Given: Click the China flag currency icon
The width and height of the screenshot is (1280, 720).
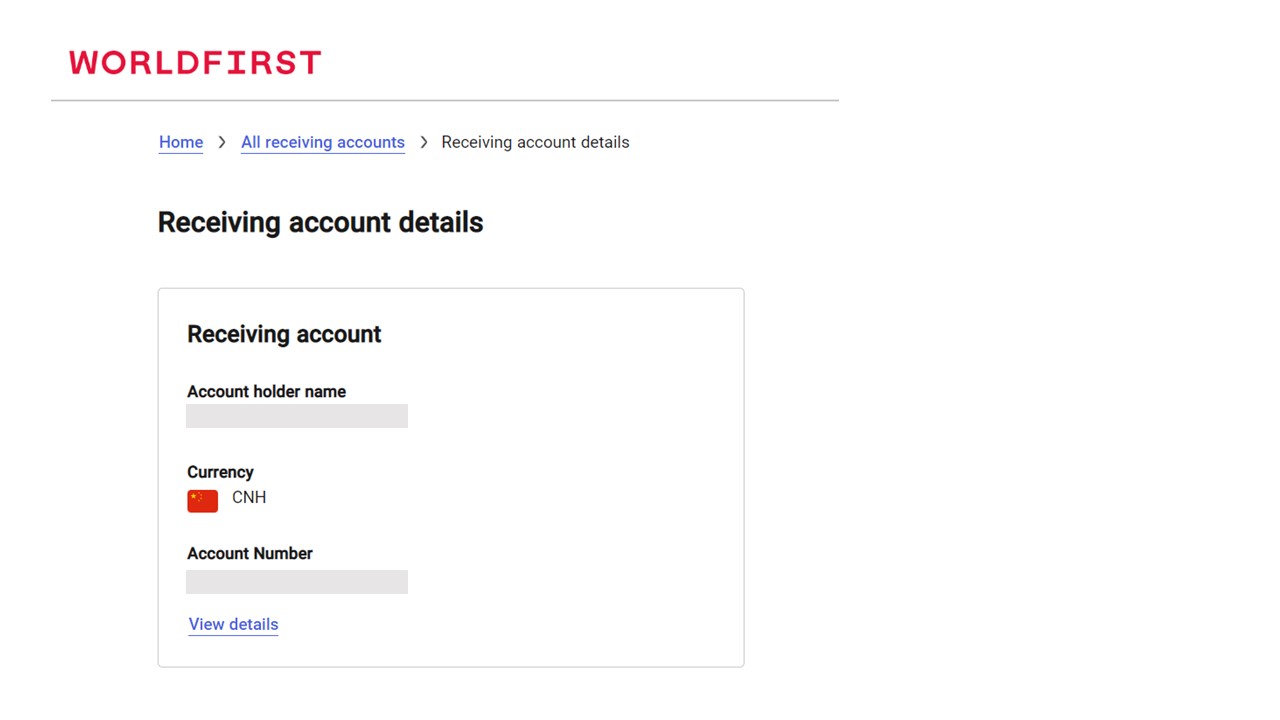Looking at the screenshot, I should pos(202,500).
